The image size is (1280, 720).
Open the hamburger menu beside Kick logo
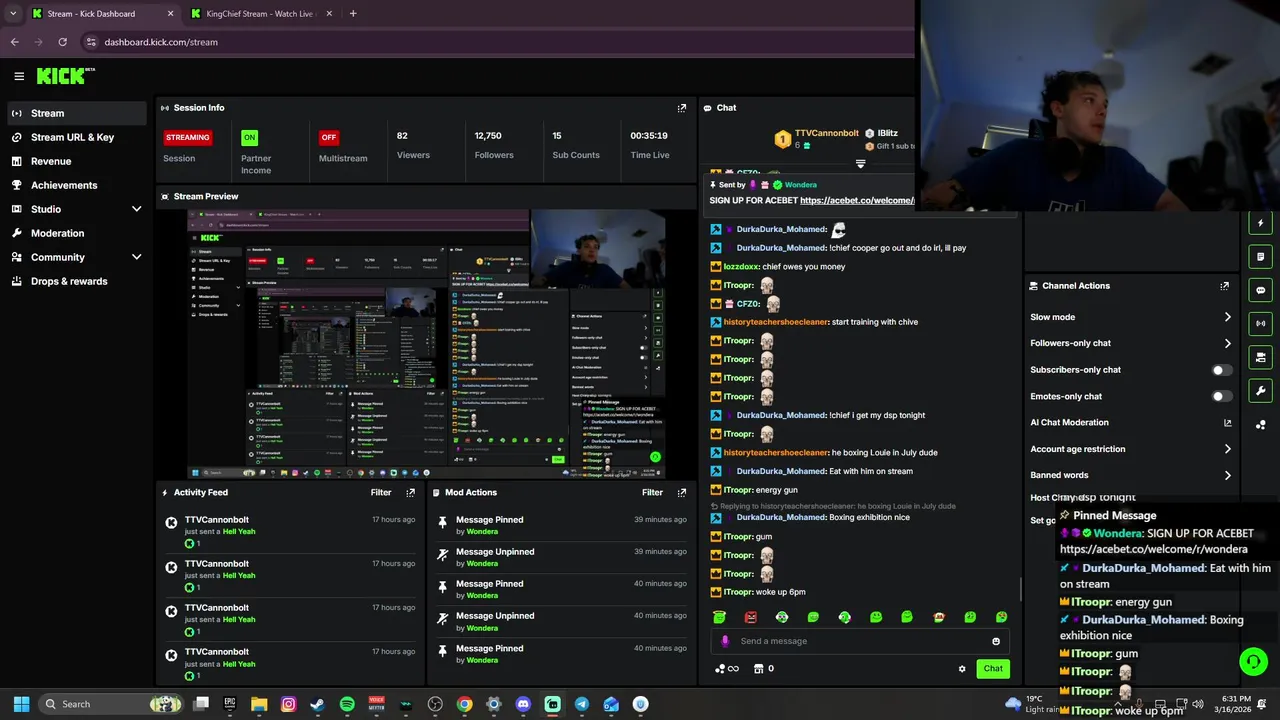pos(19,76)
